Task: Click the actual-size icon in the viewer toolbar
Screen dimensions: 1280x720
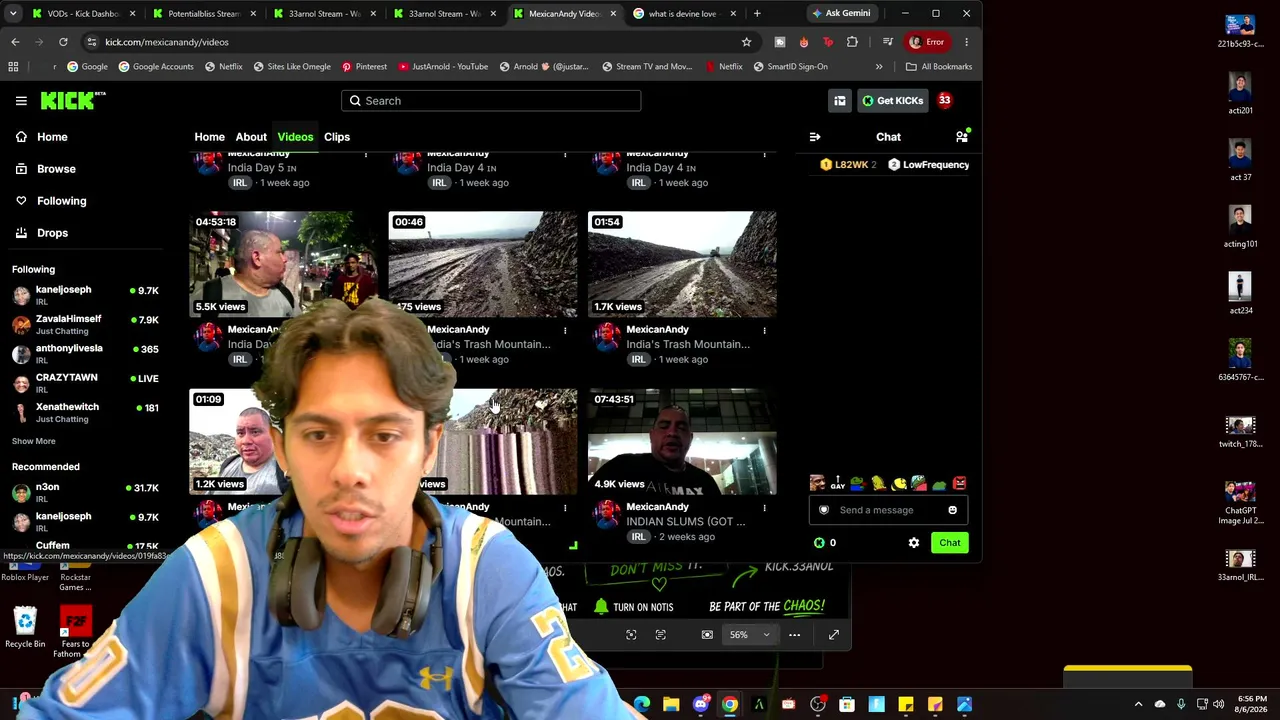Action: [707, 635]
